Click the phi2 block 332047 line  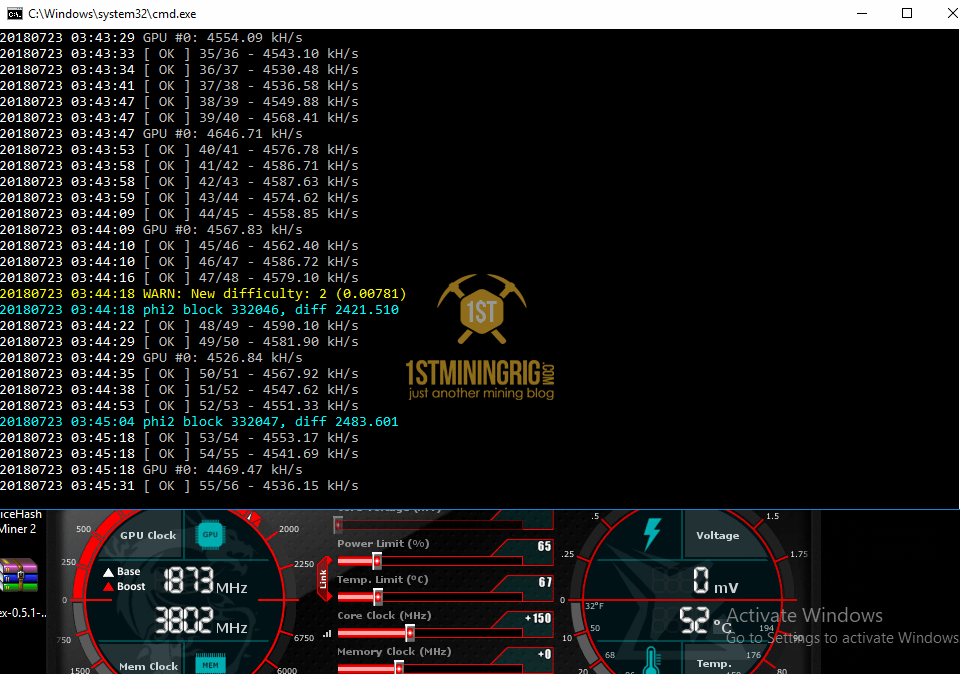coord(200,422)
